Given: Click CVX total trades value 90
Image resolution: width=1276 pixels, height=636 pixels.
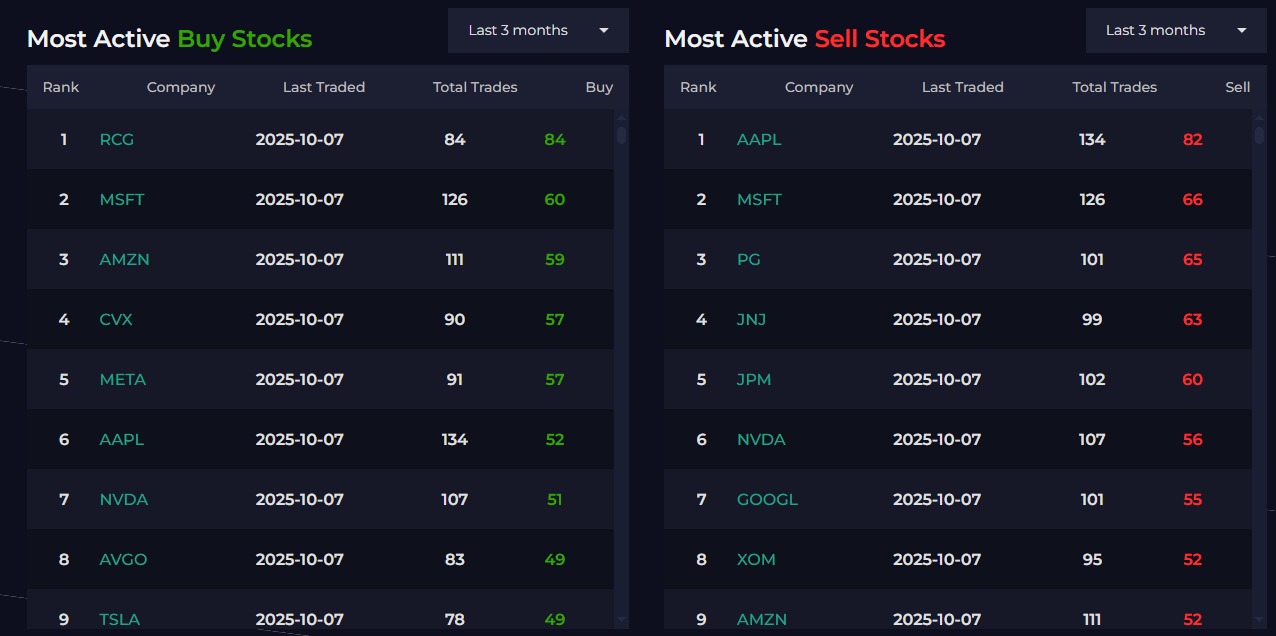Looking at the screenshot, I should click(455, 319).
